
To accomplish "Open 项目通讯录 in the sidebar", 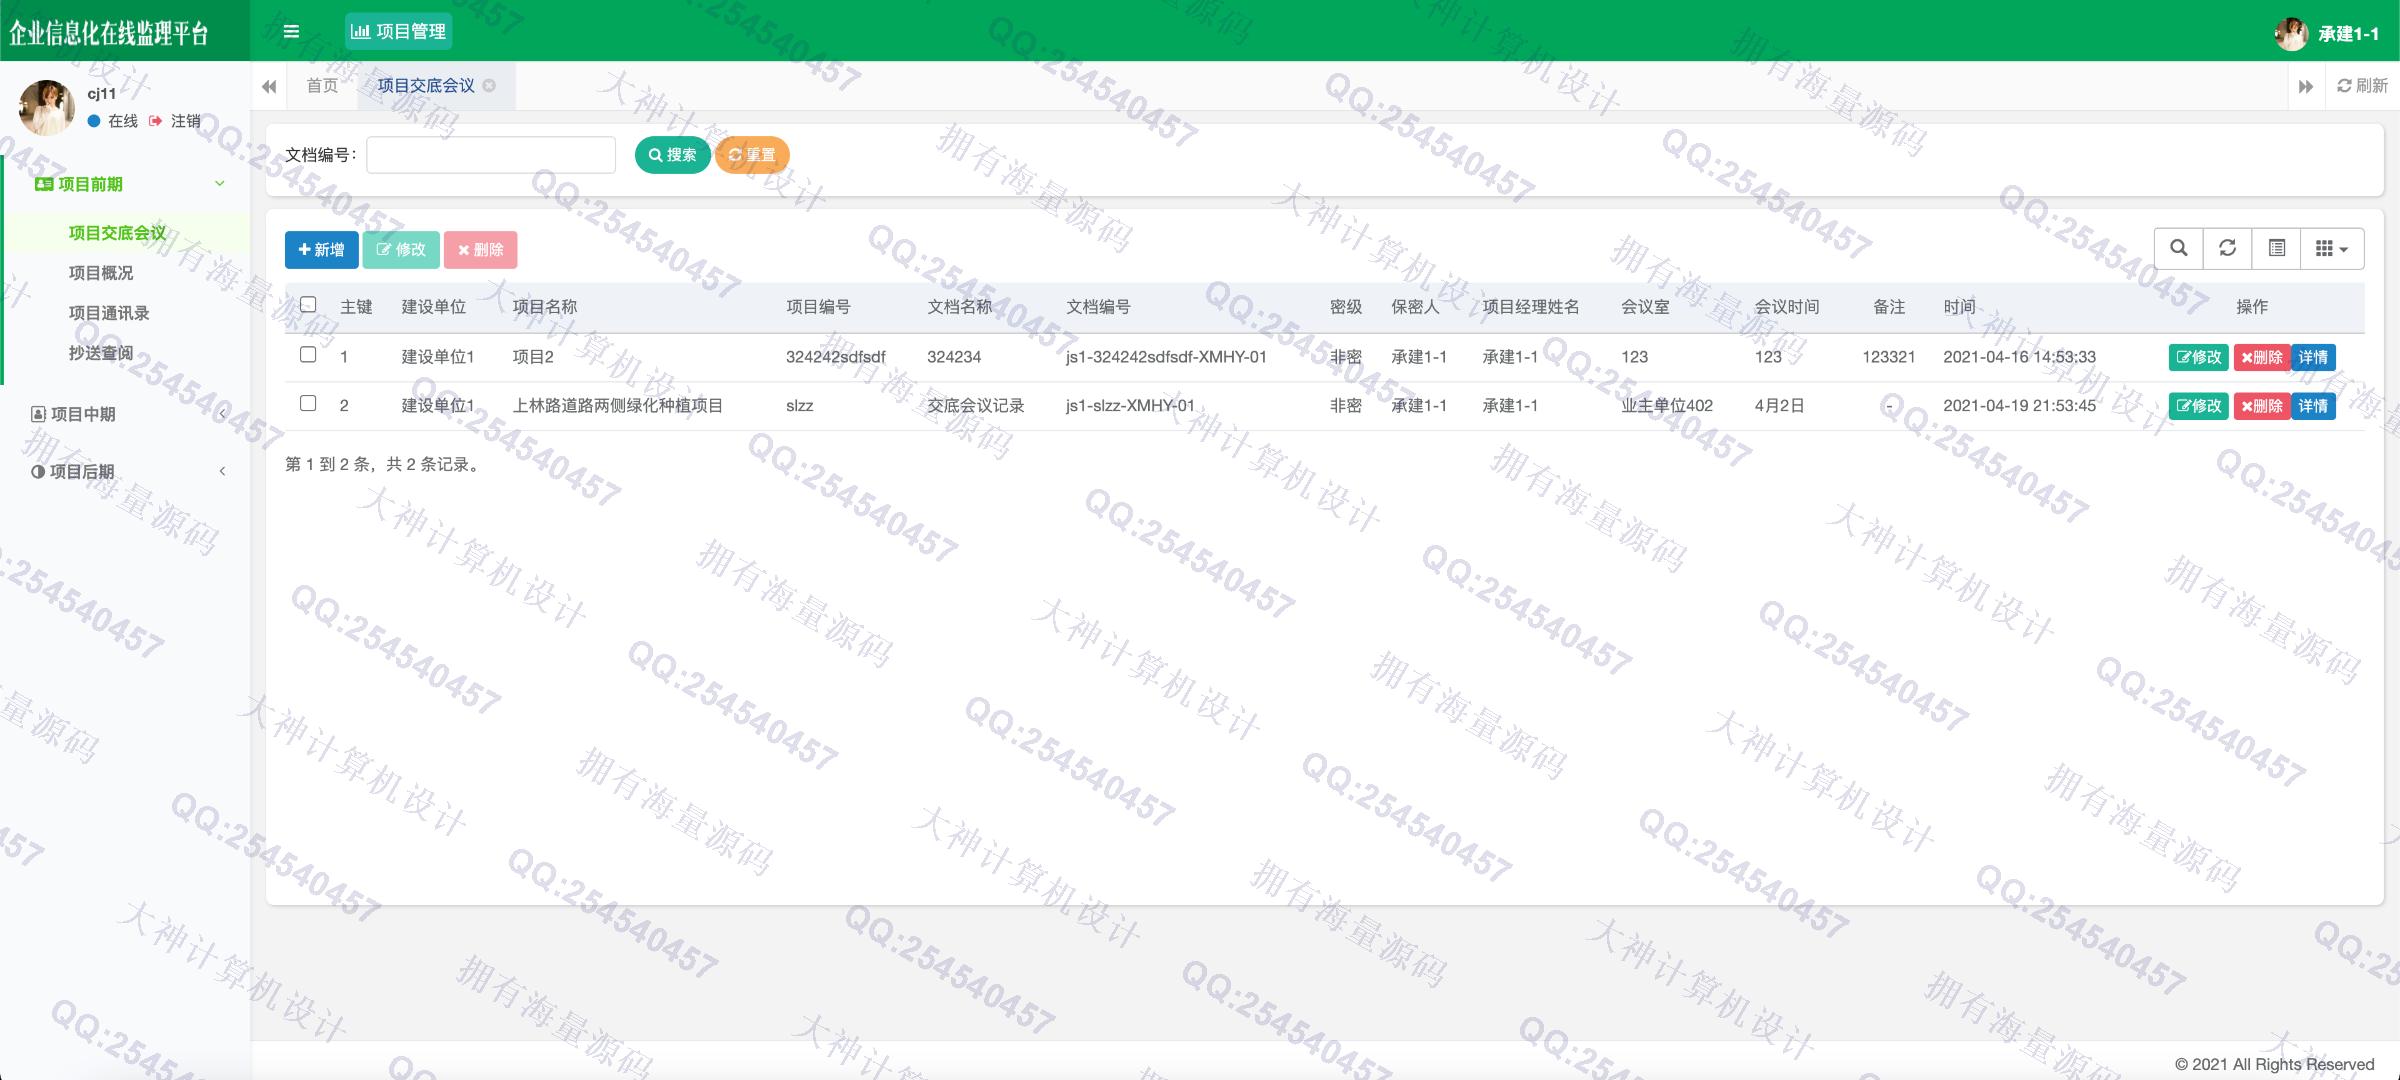I will point(109,313).
